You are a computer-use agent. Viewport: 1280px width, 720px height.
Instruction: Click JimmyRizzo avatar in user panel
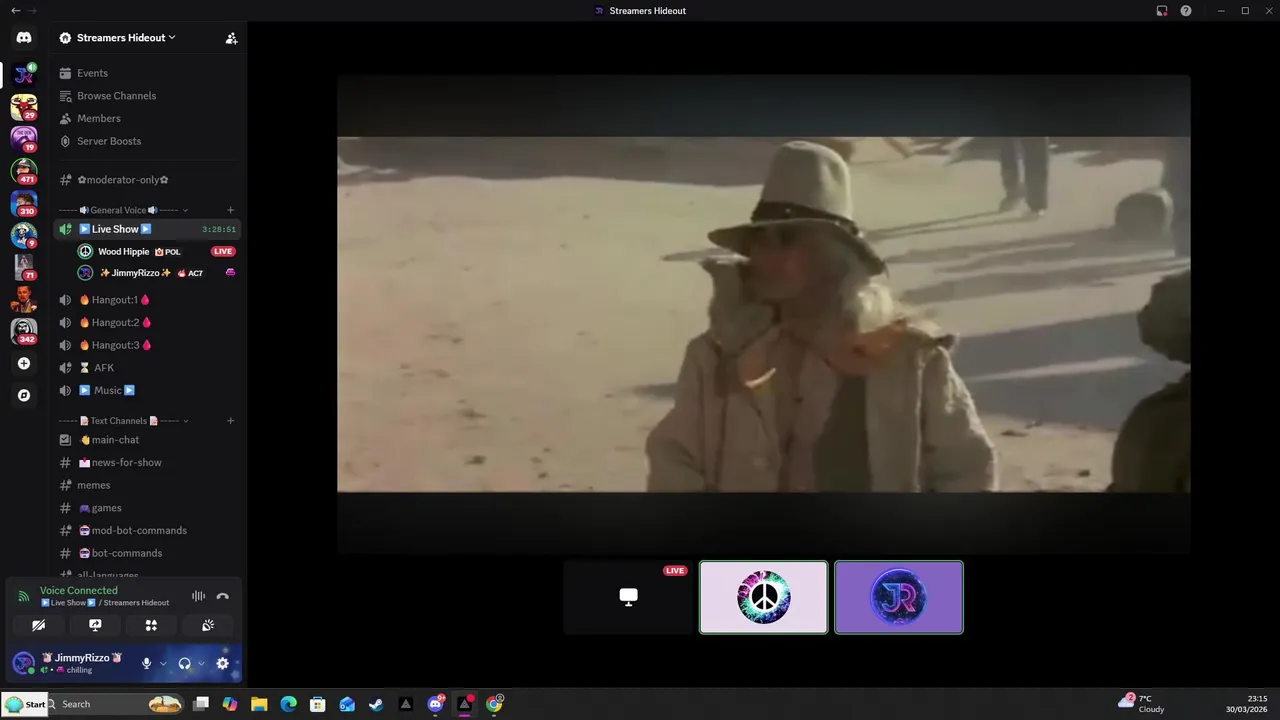[24, 663]
